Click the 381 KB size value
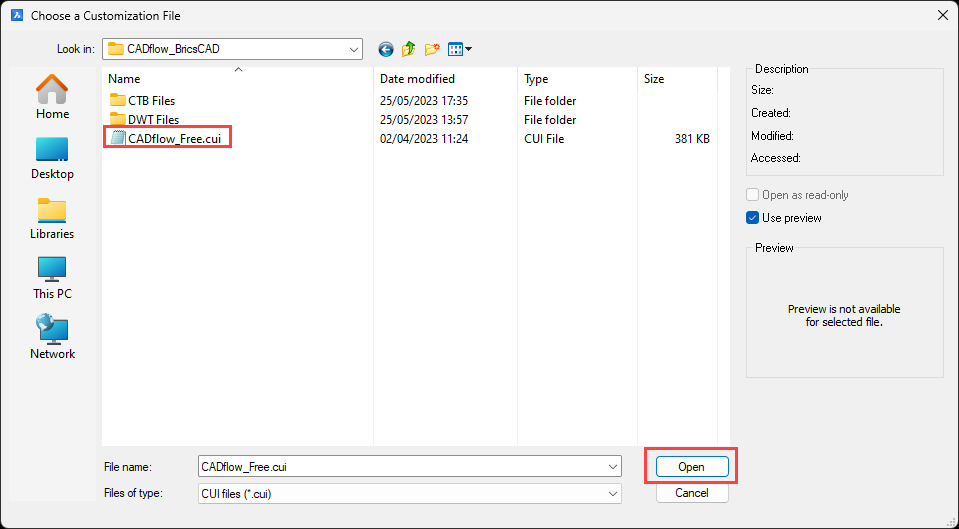This screenshot has width=959, height=529. 692,139
